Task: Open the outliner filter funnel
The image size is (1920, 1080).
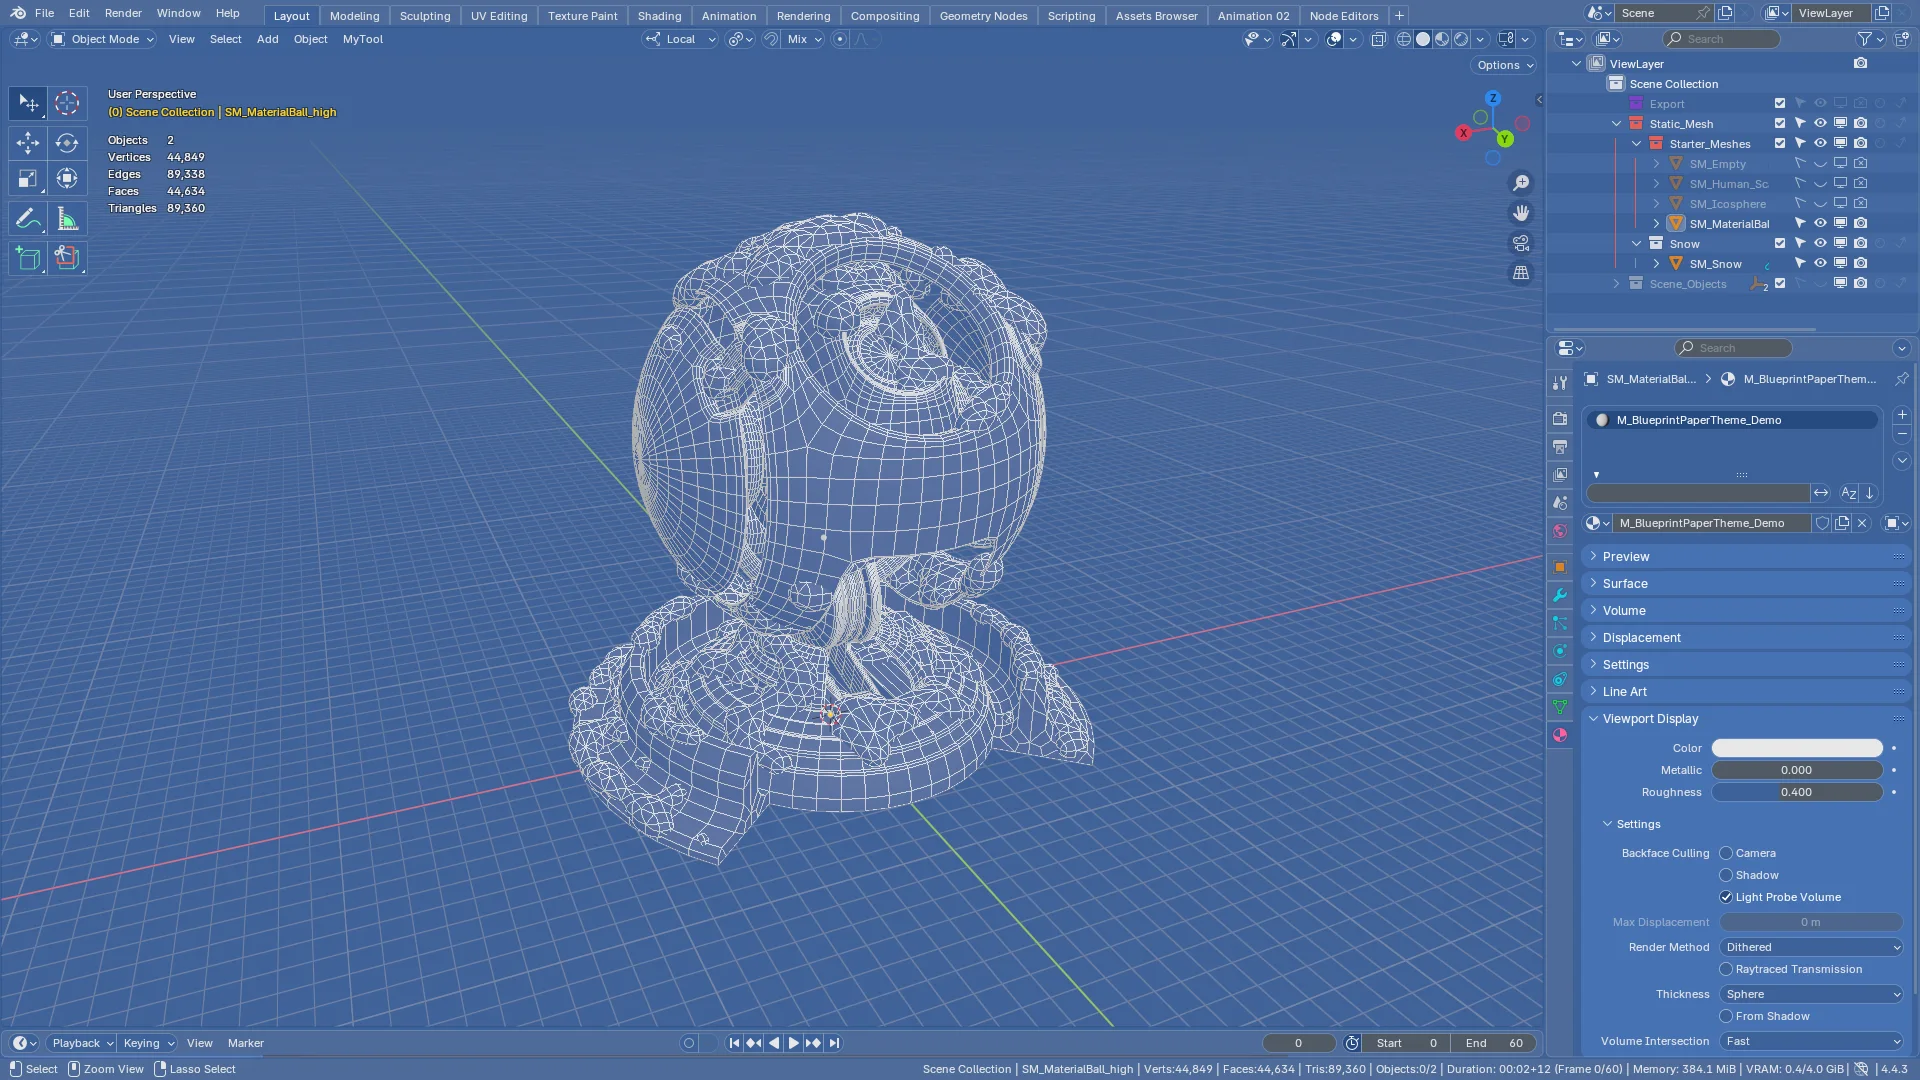Action: pos(1865,39)
